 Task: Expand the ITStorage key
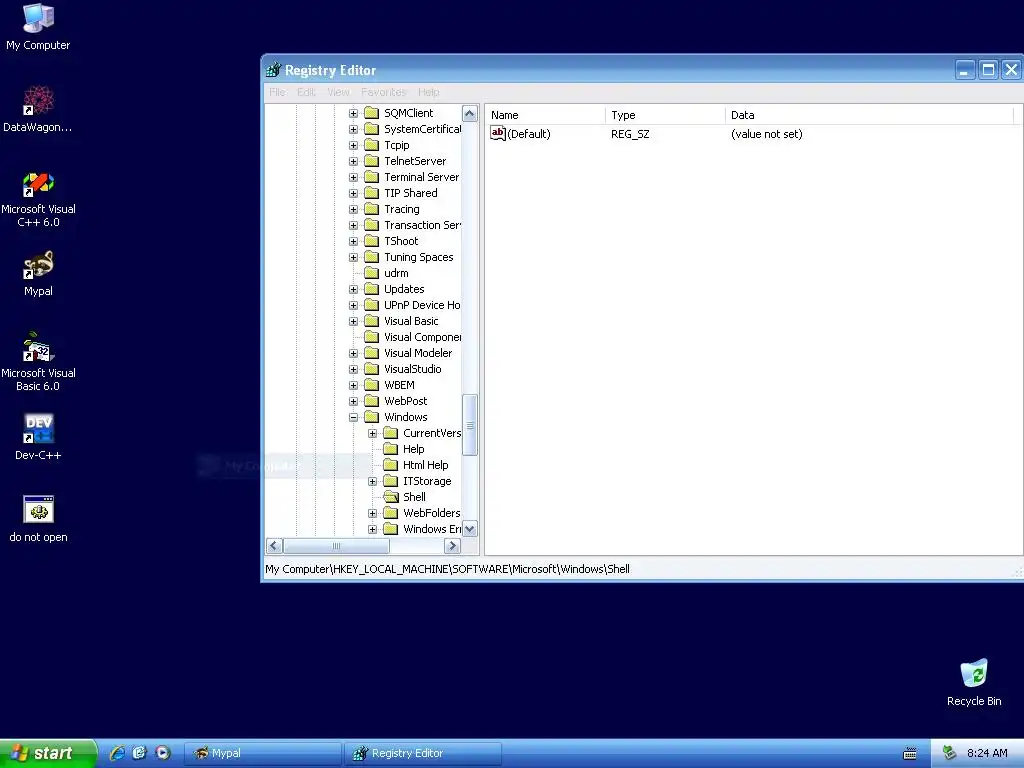[x=372, y=481]
